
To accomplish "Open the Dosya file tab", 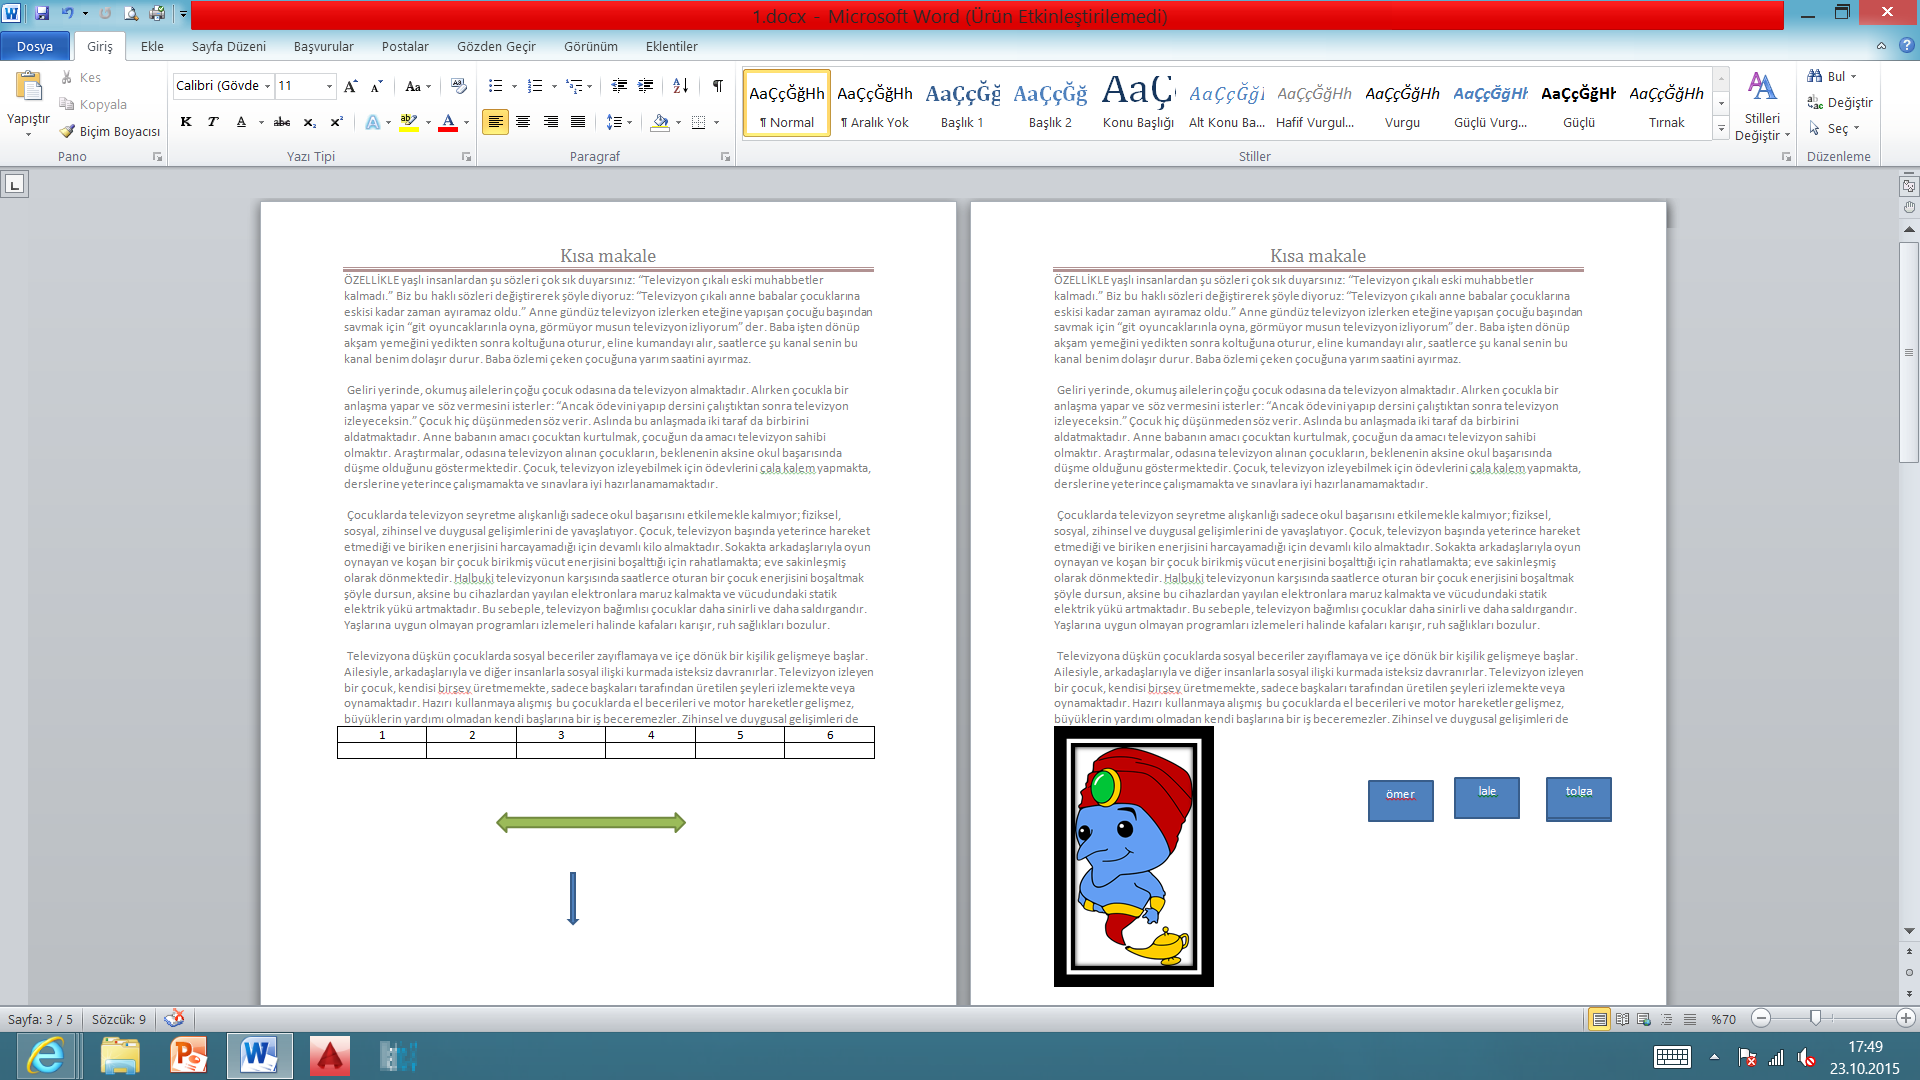I will coord(35,46).
